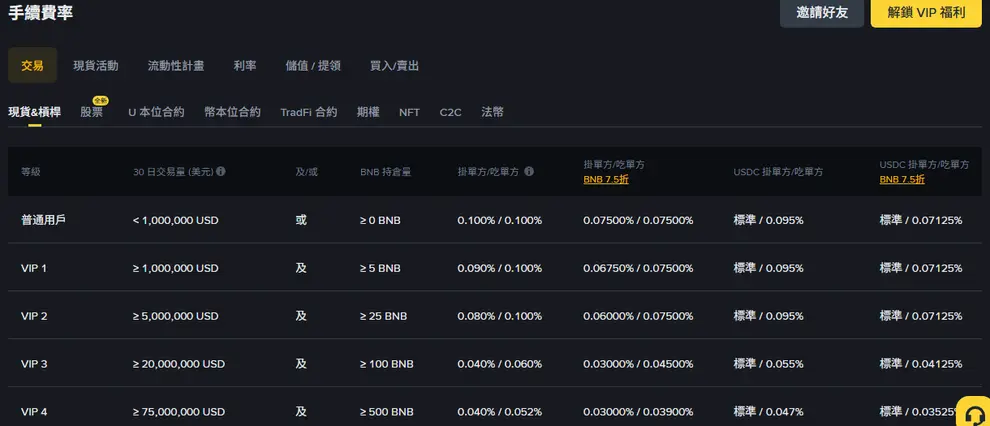990x426 pixels.
Task: Select the 期權 sub-tab
Action: tap(368, 112)
